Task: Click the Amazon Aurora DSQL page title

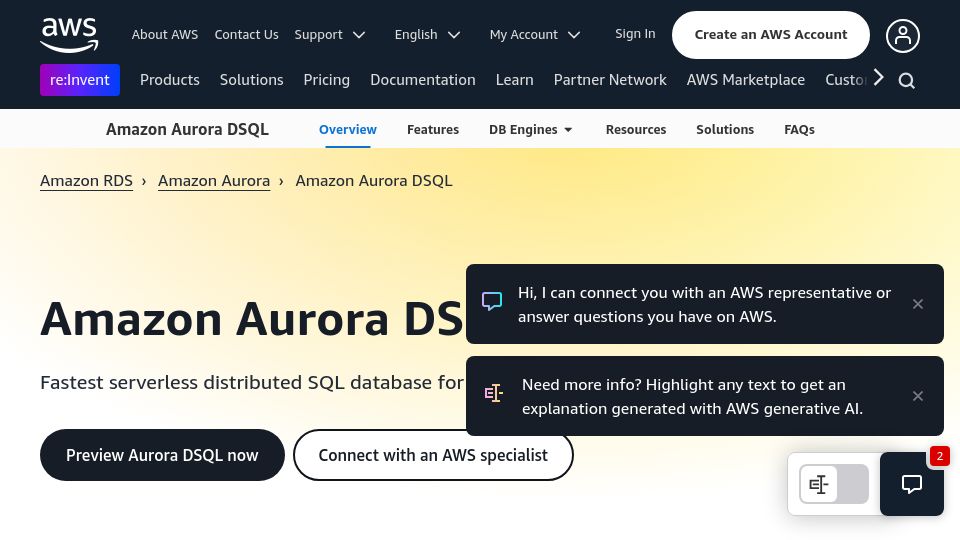Action: tap(187, 130)
